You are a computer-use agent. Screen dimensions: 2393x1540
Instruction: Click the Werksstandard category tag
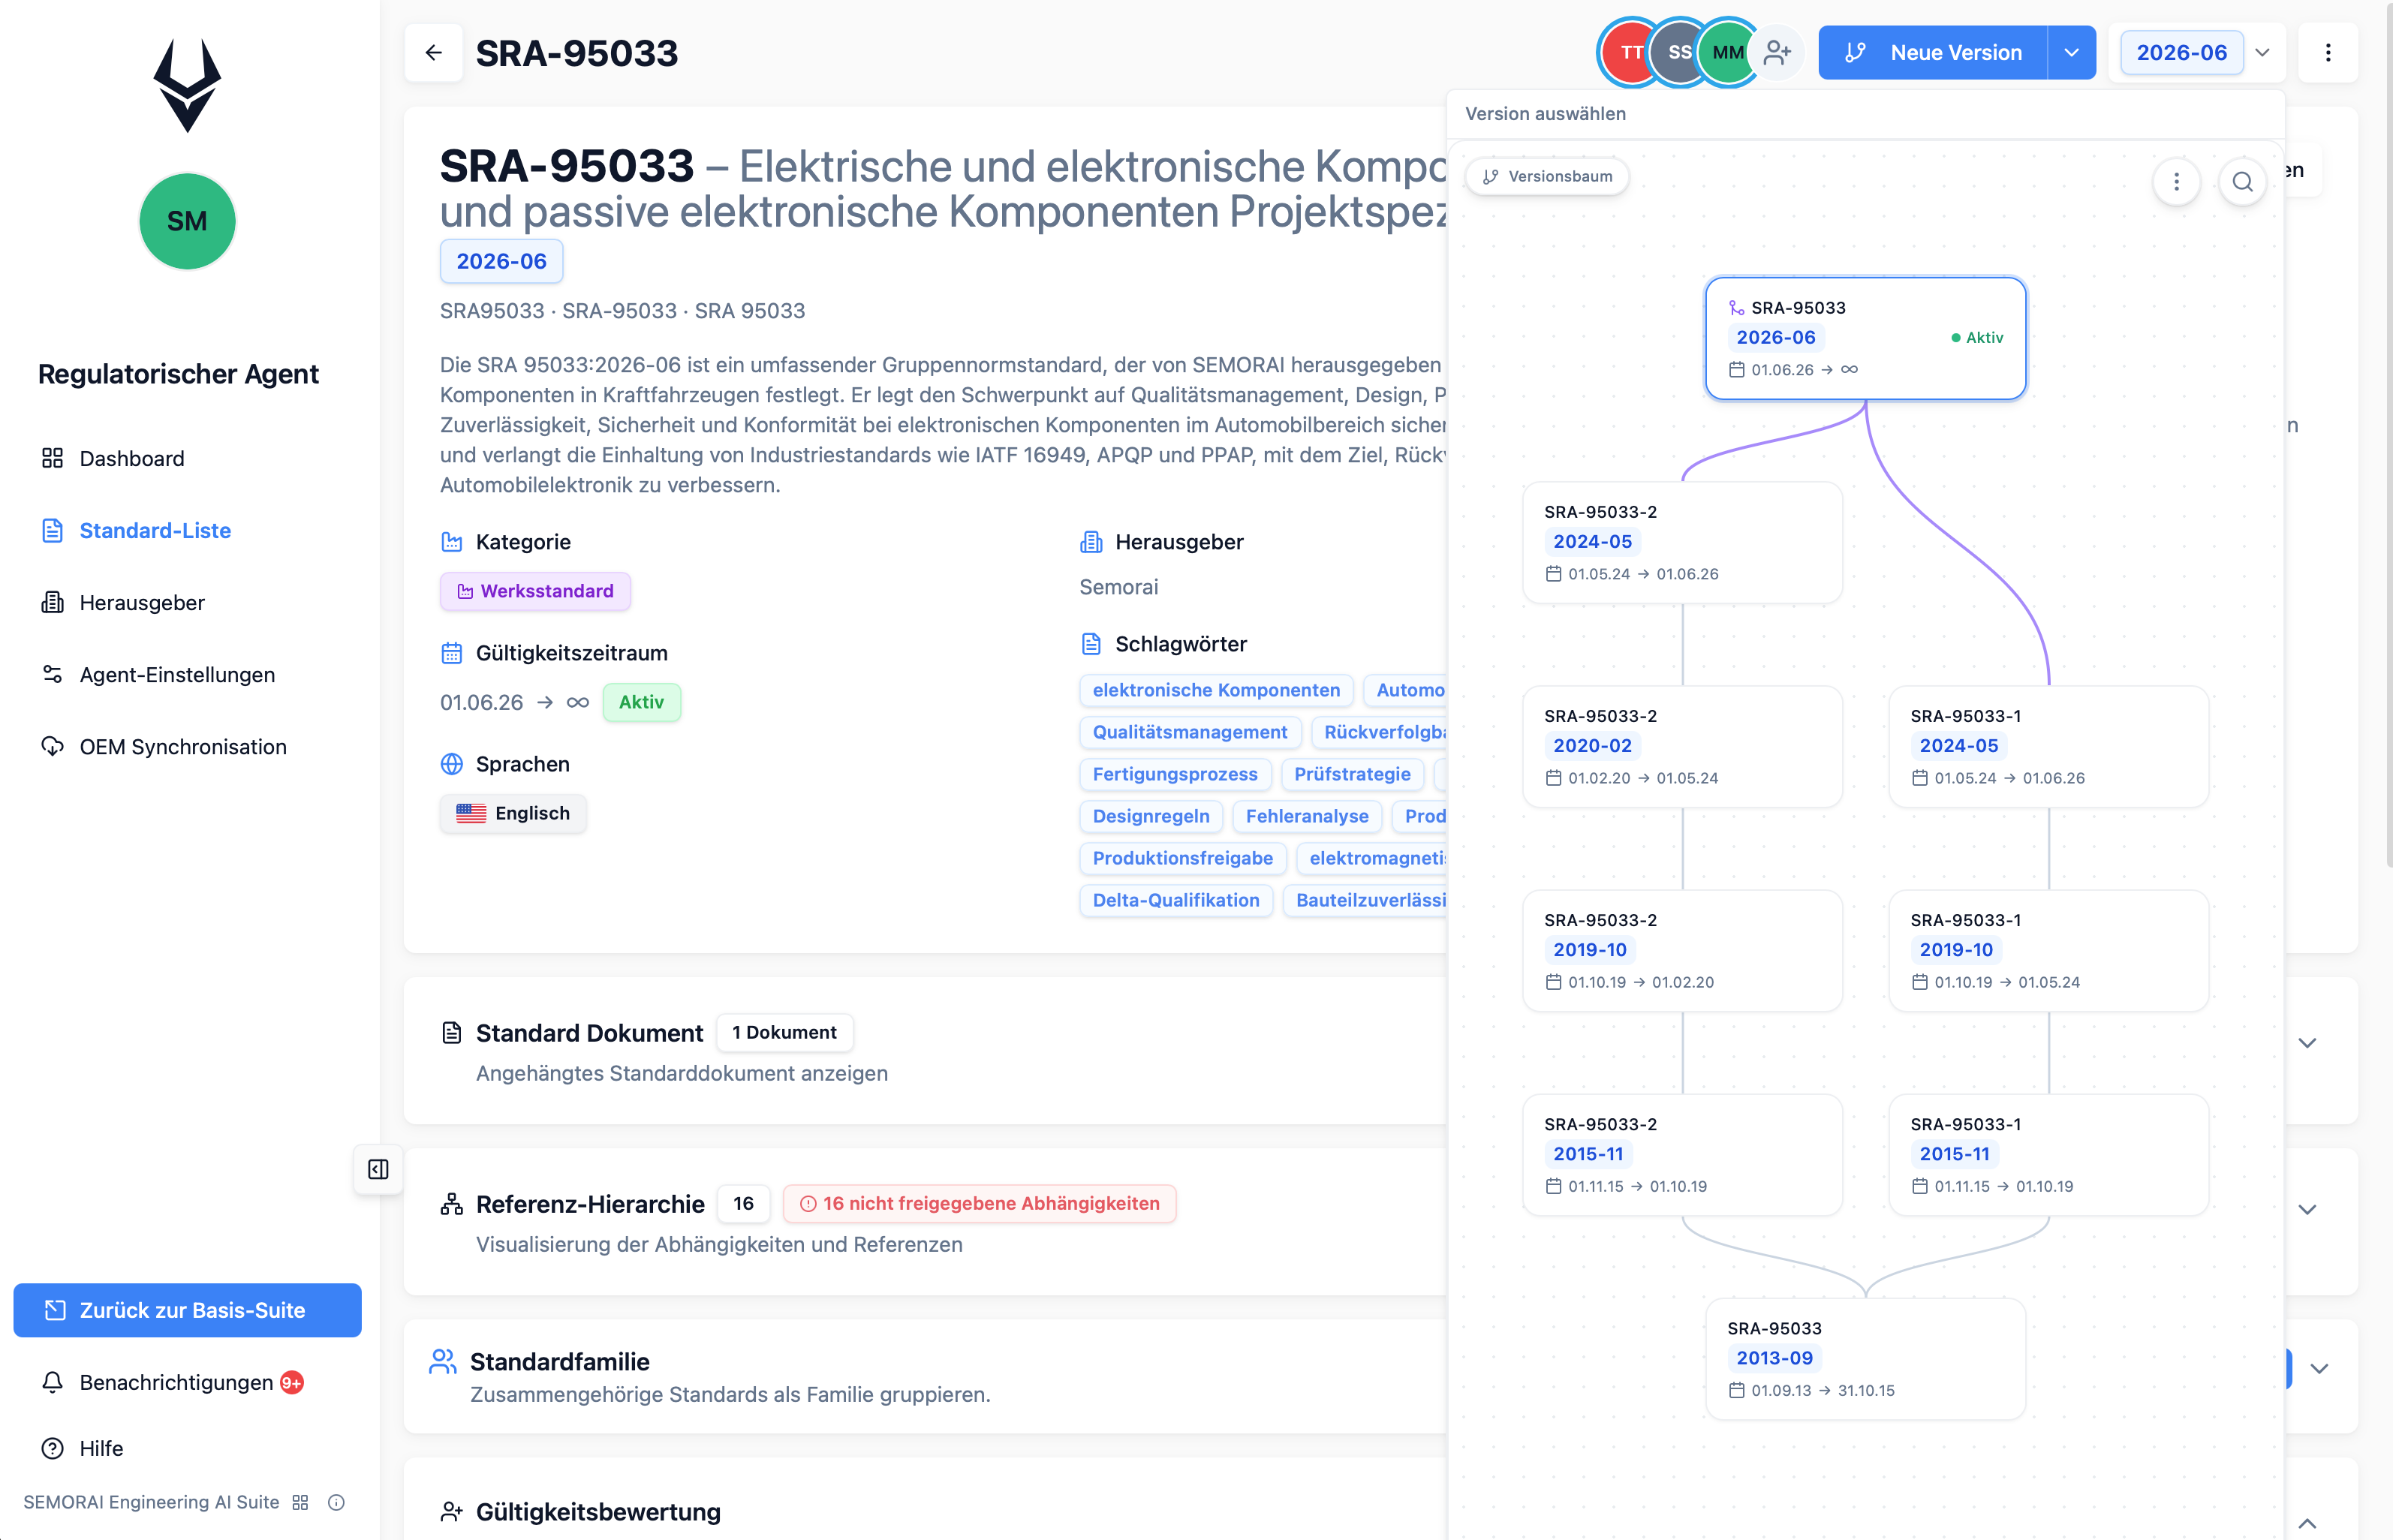coord(535,591)
